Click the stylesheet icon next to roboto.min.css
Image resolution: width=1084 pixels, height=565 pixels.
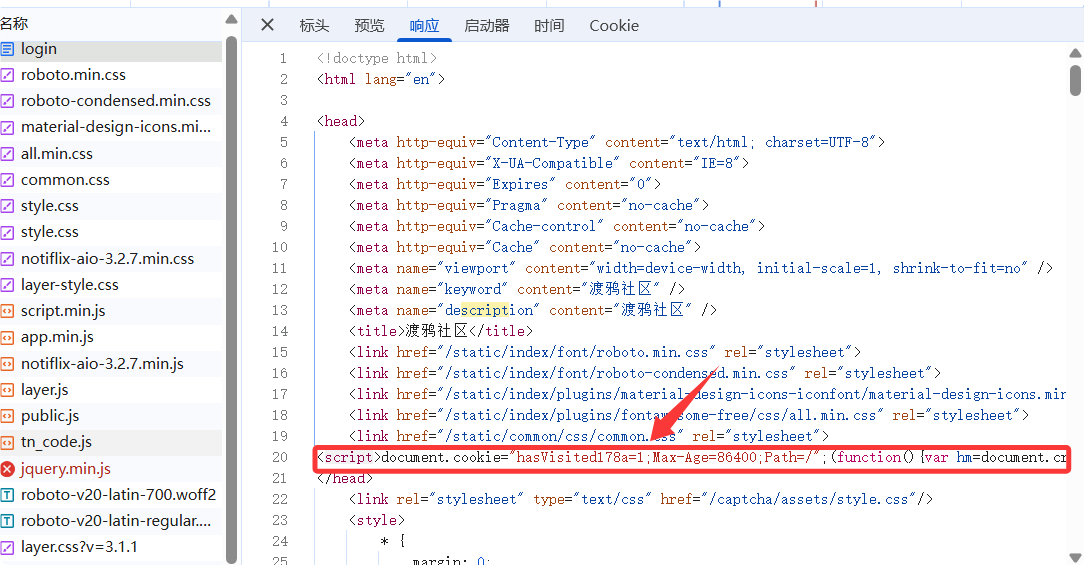pos(8,75)
